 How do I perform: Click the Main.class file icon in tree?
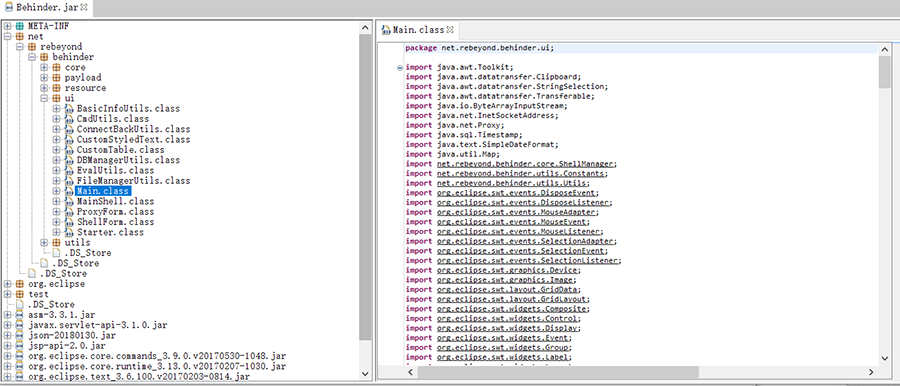tap(69, 191)
